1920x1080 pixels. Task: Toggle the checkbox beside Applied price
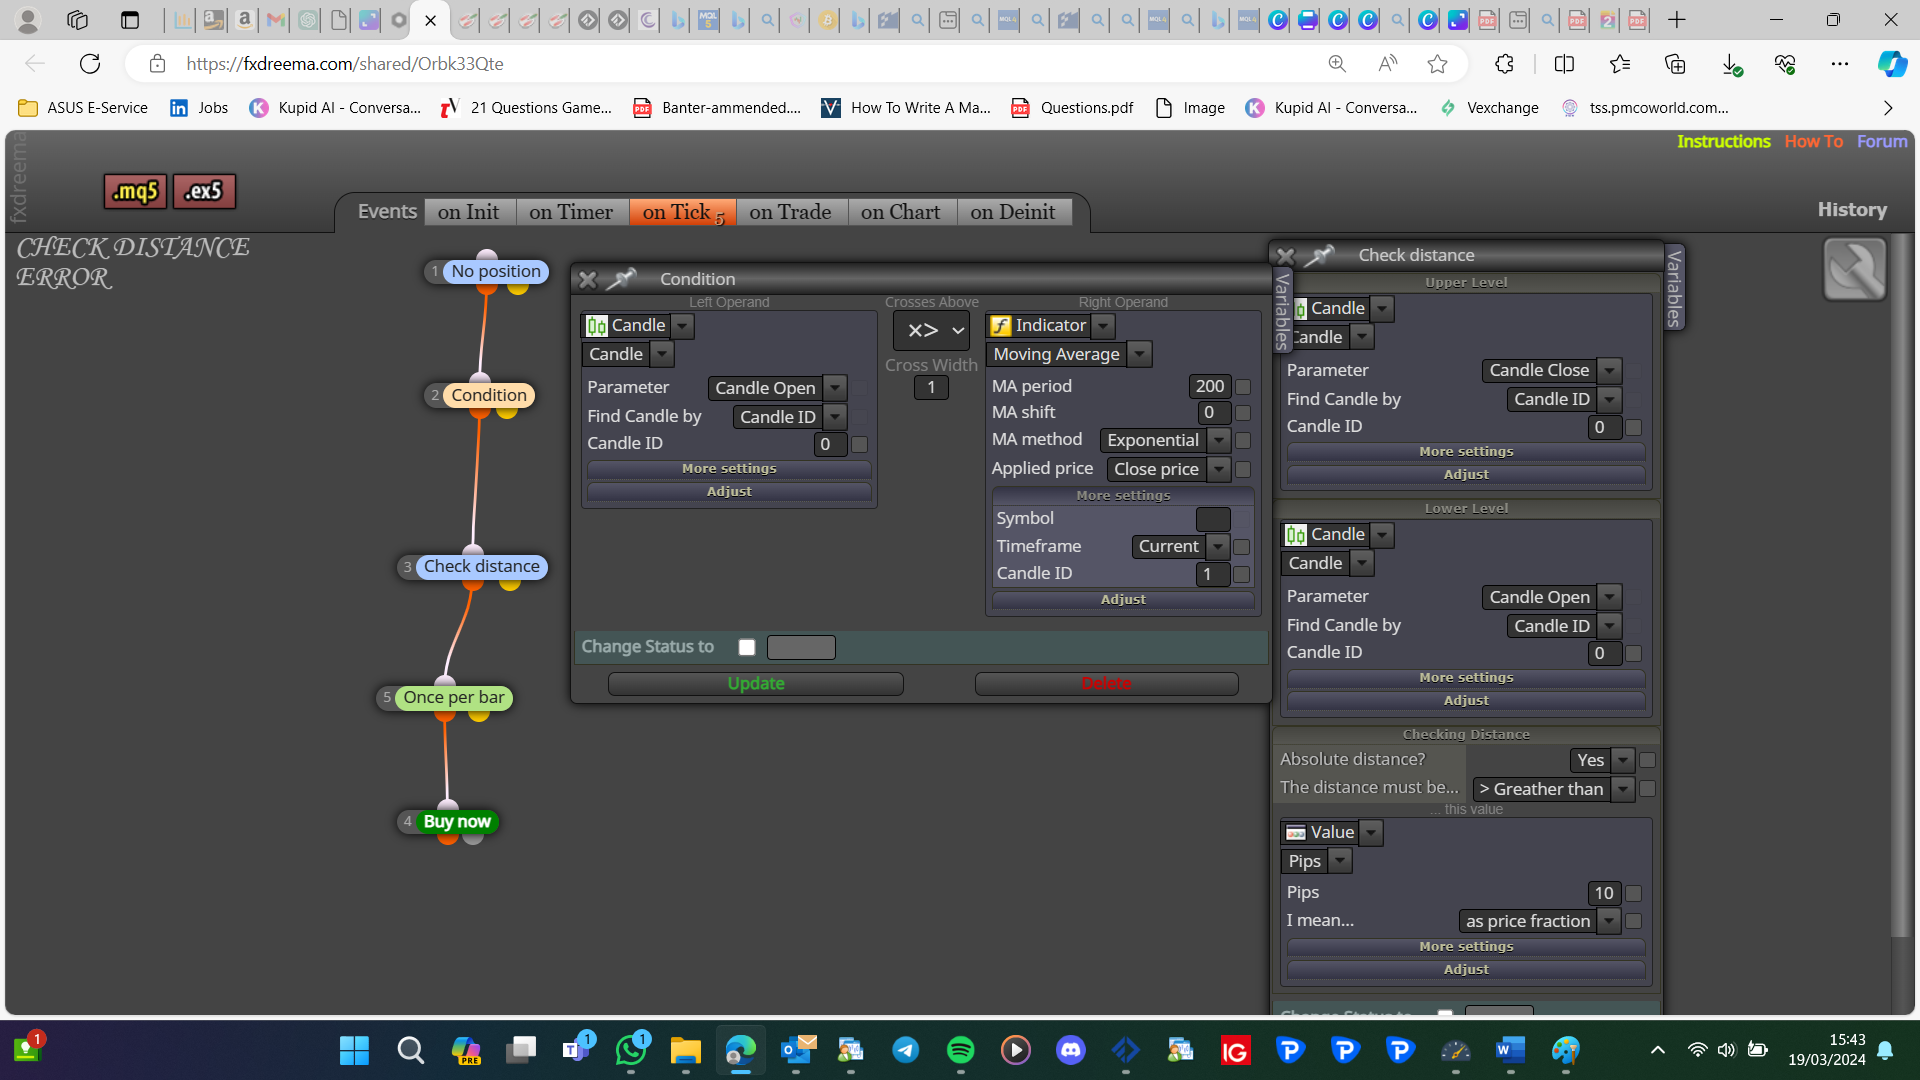1243,469
